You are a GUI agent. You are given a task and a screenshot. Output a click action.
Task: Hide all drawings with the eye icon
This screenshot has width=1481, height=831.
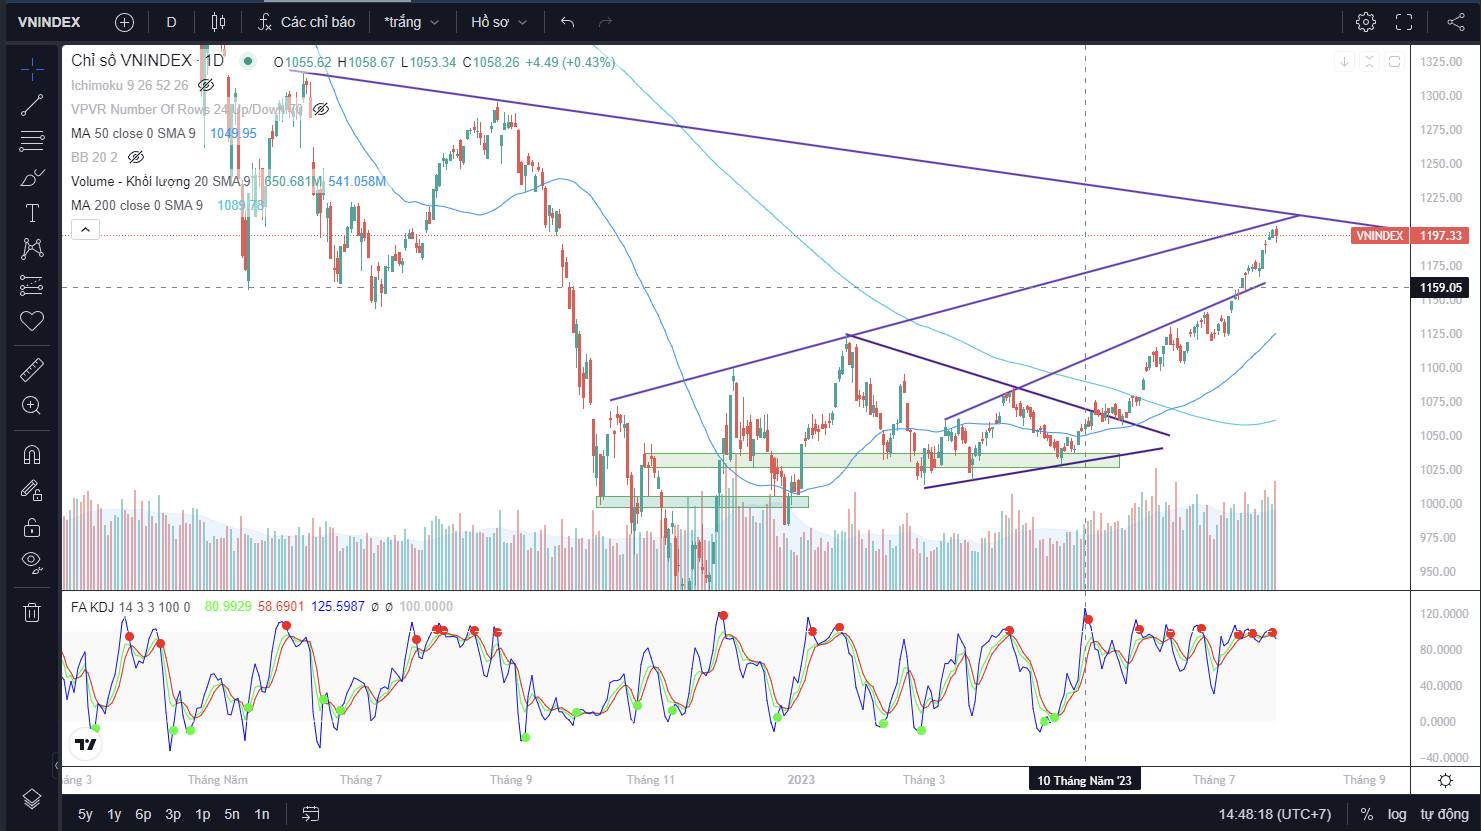pos(32,561)
